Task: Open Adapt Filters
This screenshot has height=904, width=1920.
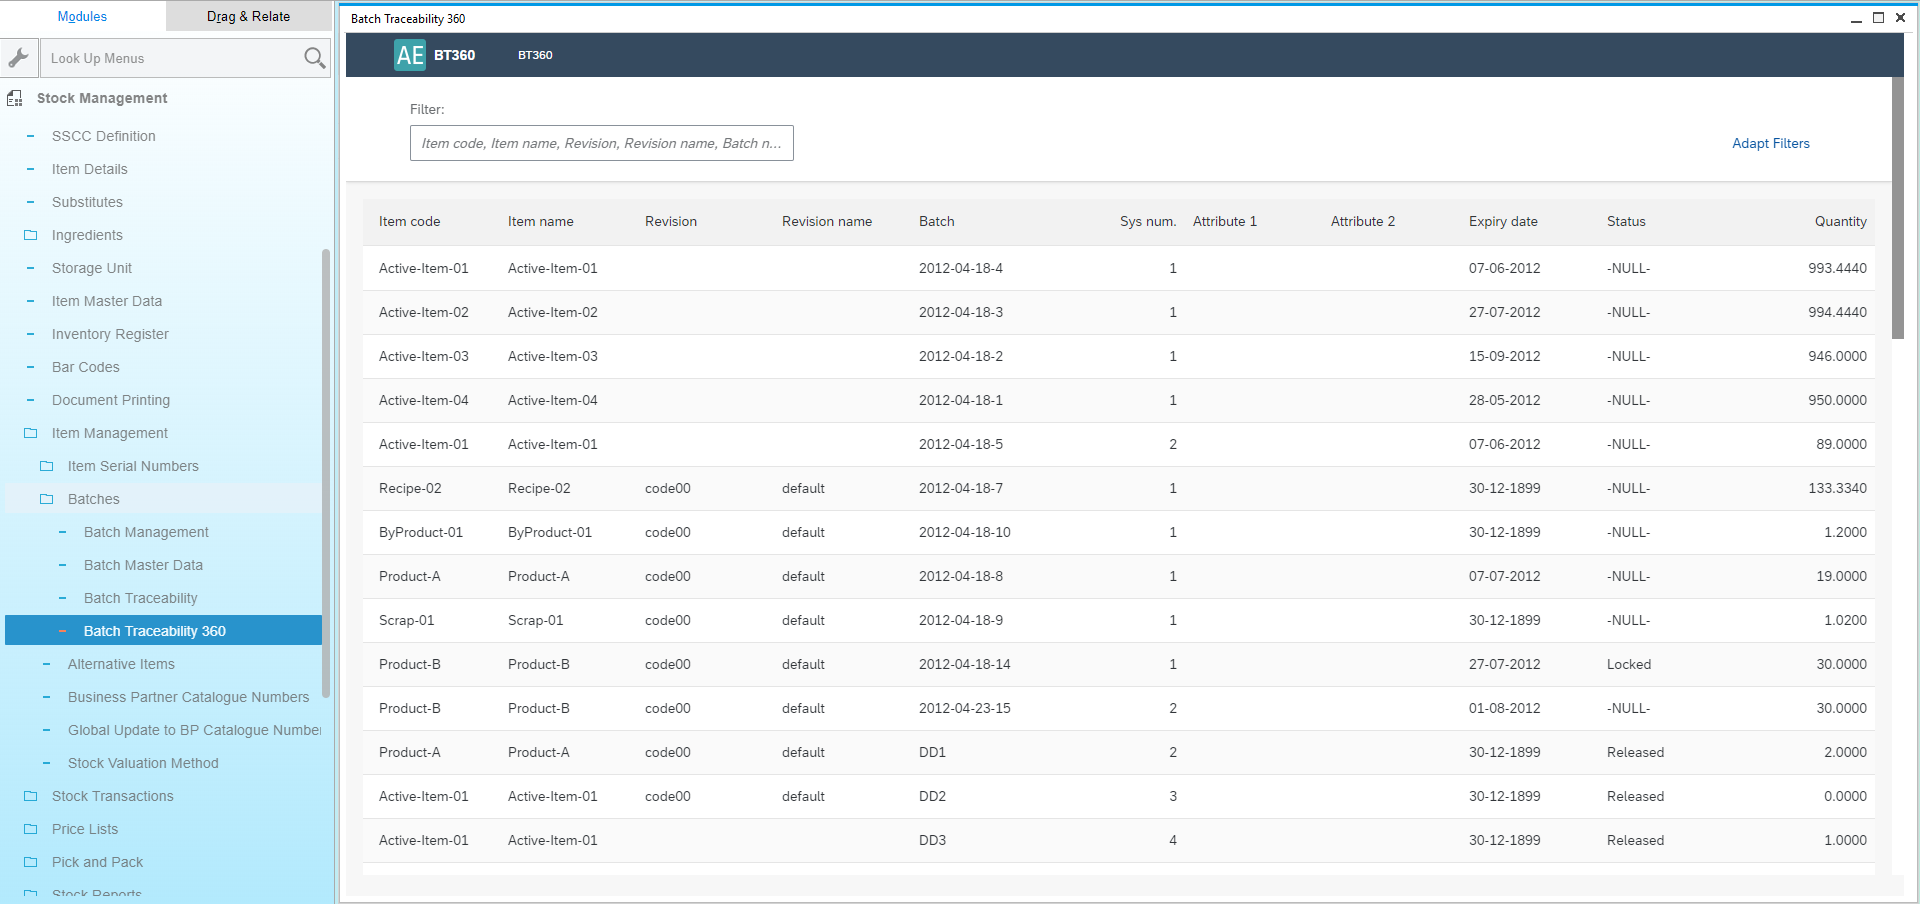Action: [1770, 143]
